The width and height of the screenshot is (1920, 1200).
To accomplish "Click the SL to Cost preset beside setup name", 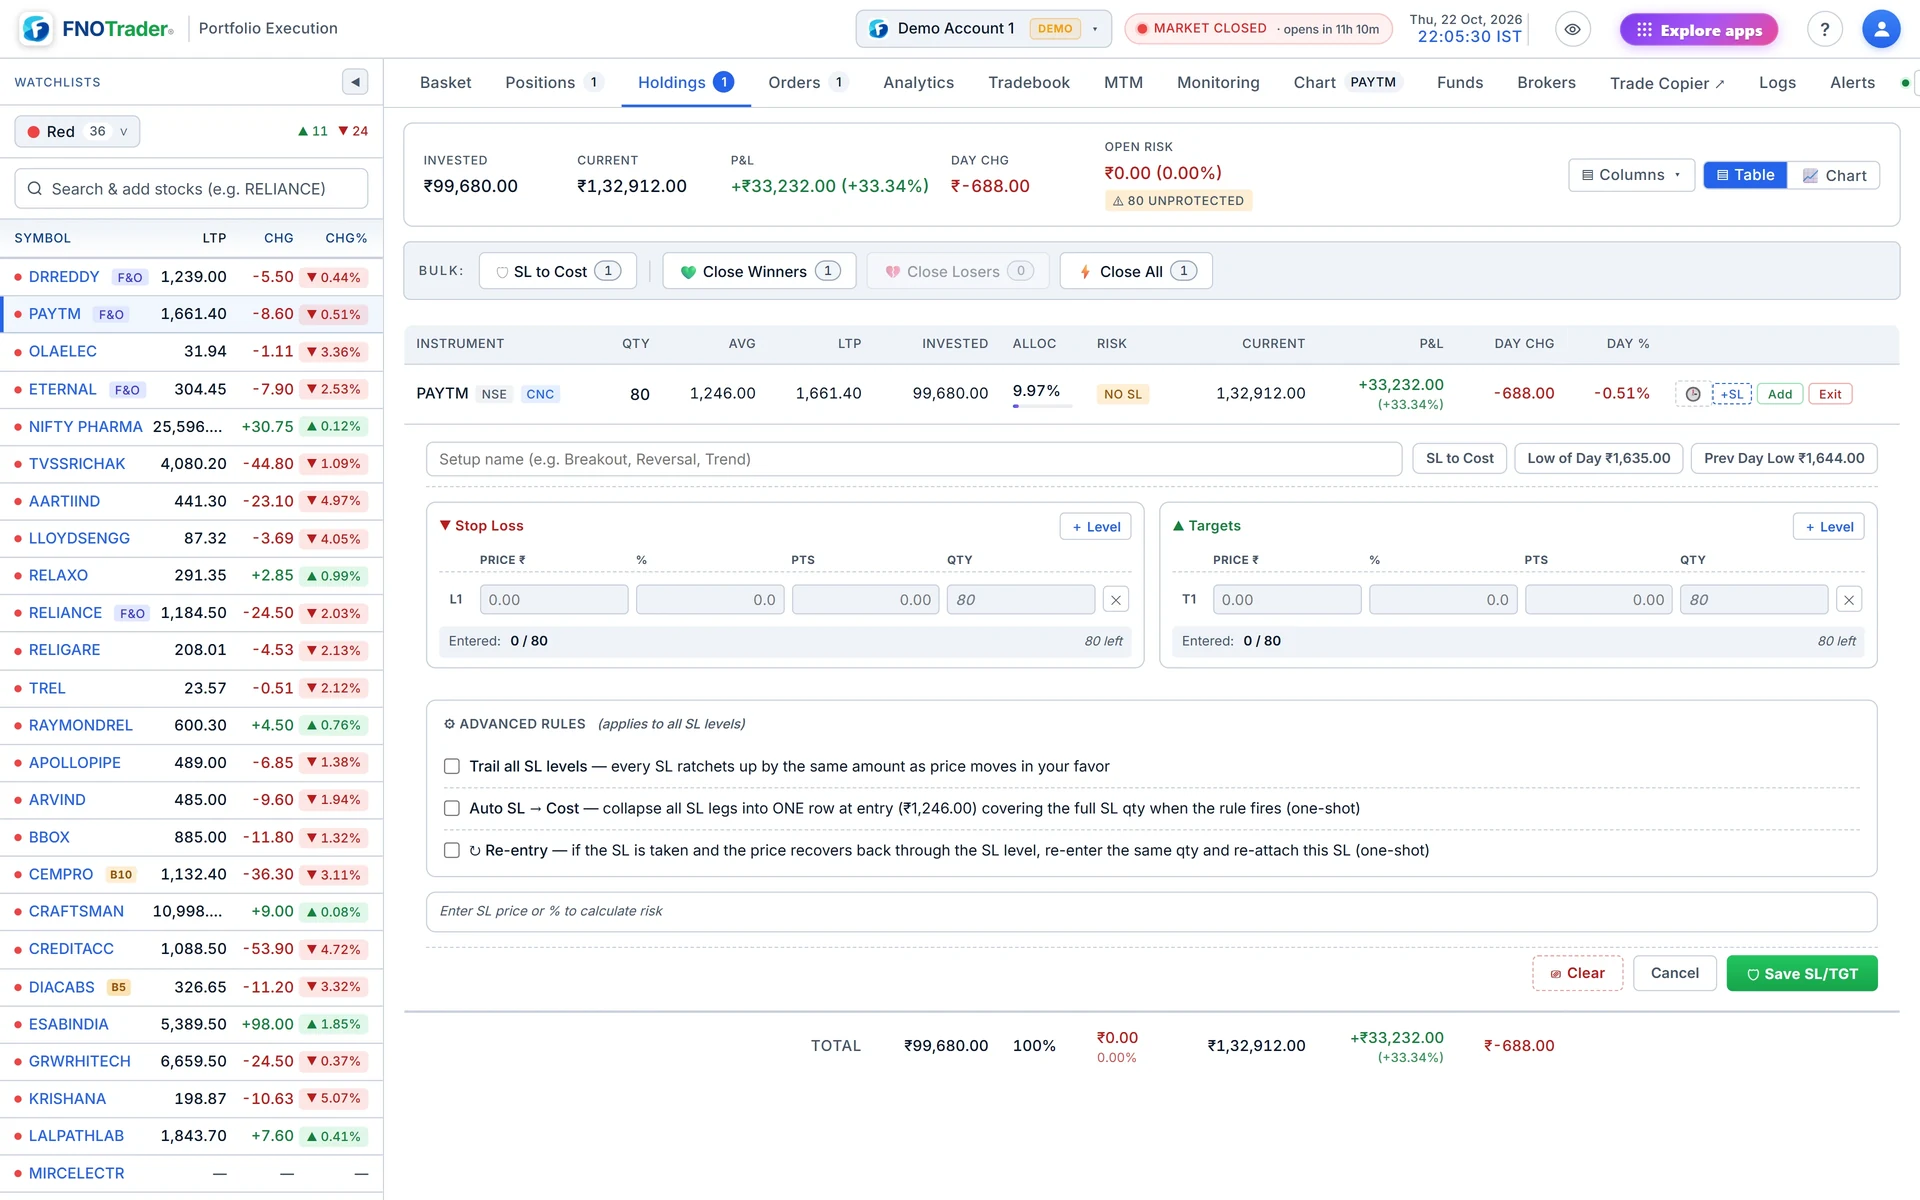I will (x=1459, y=458).
